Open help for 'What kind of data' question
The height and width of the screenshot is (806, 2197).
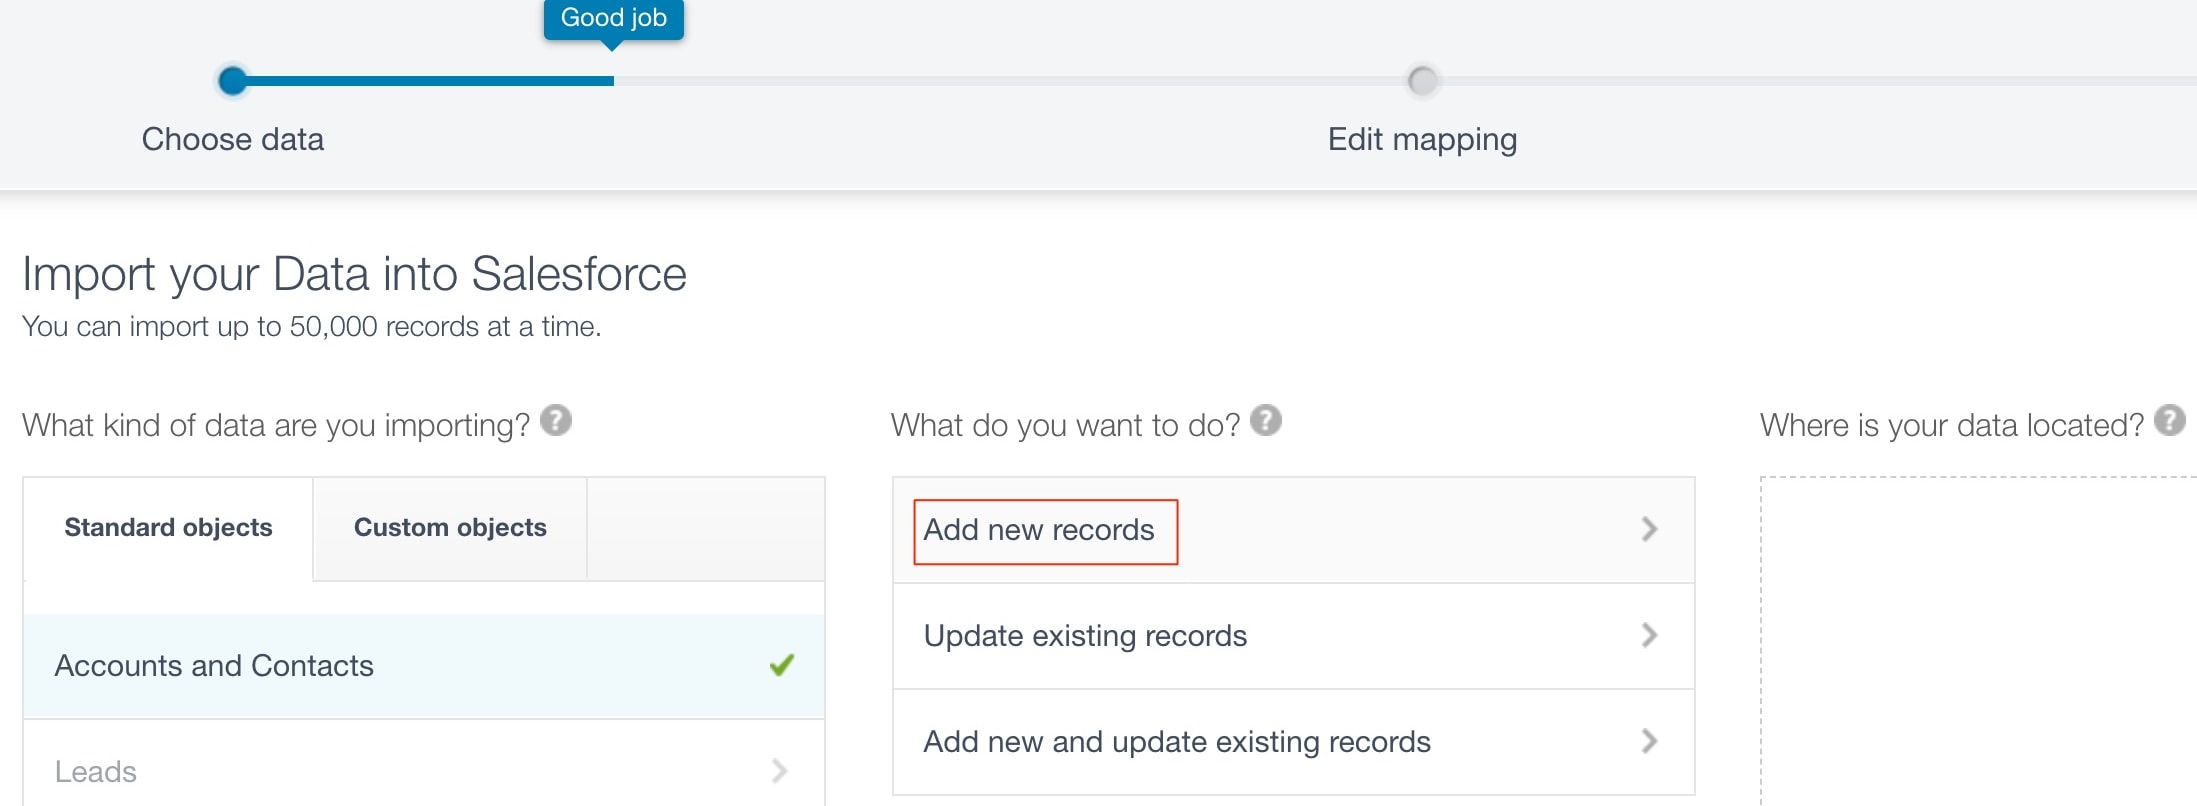(556, 420)
